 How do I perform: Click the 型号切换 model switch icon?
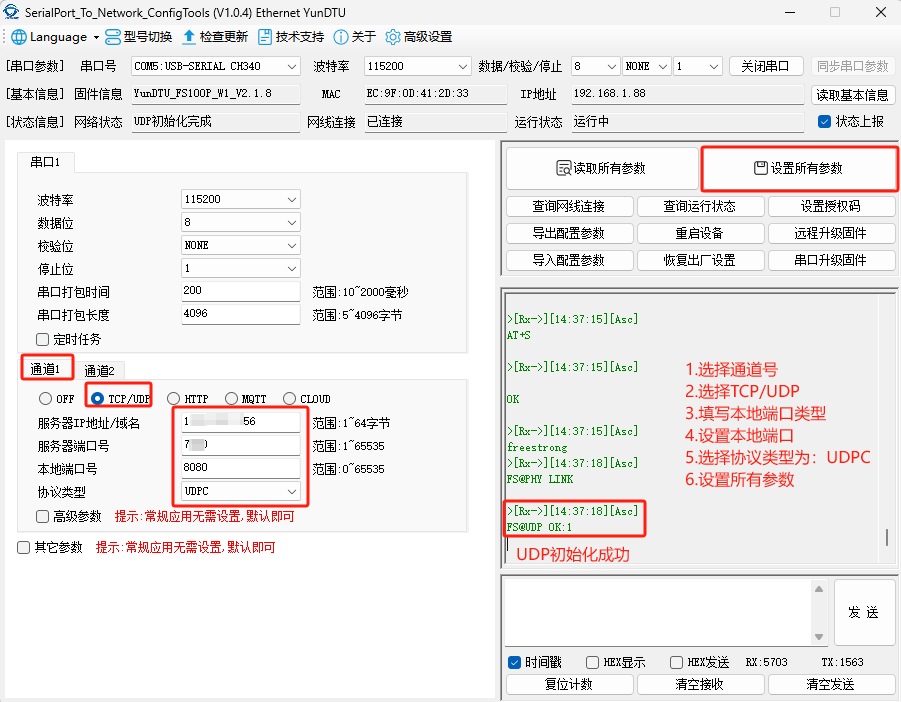tap(113, 37)
